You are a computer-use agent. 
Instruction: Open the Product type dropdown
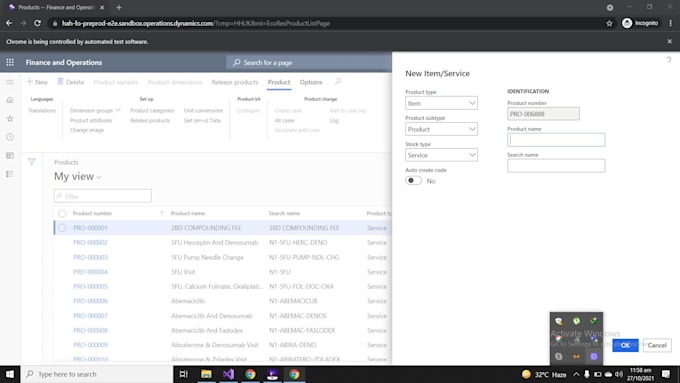click(x=441, y=103)
